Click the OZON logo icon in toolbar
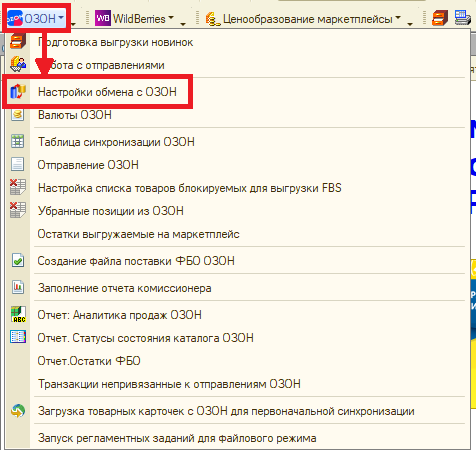This screenshot has width=476, height=450. point(15,18)
